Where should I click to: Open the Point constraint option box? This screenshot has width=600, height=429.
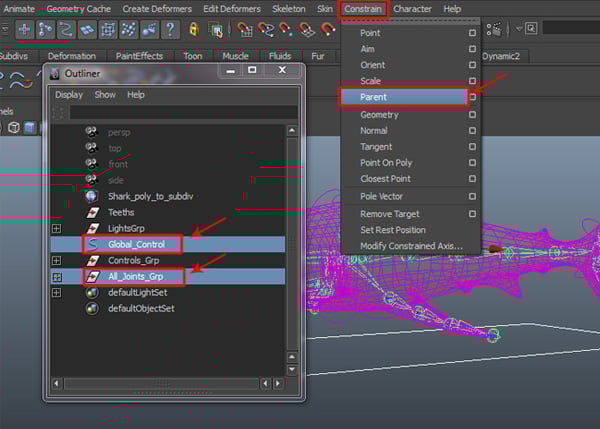[x=472, y=33]
